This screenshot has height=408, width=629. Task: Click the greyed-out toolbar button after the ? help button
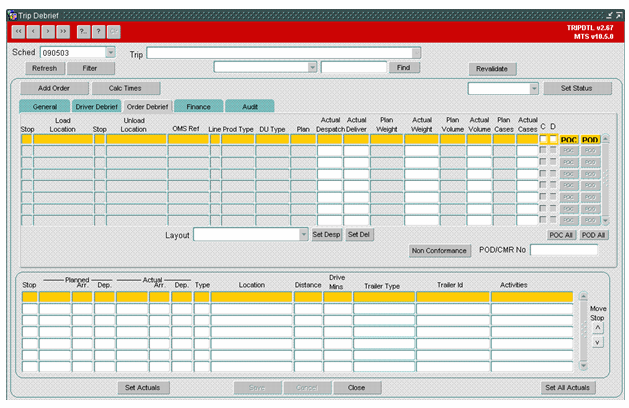tap(114, 32)
